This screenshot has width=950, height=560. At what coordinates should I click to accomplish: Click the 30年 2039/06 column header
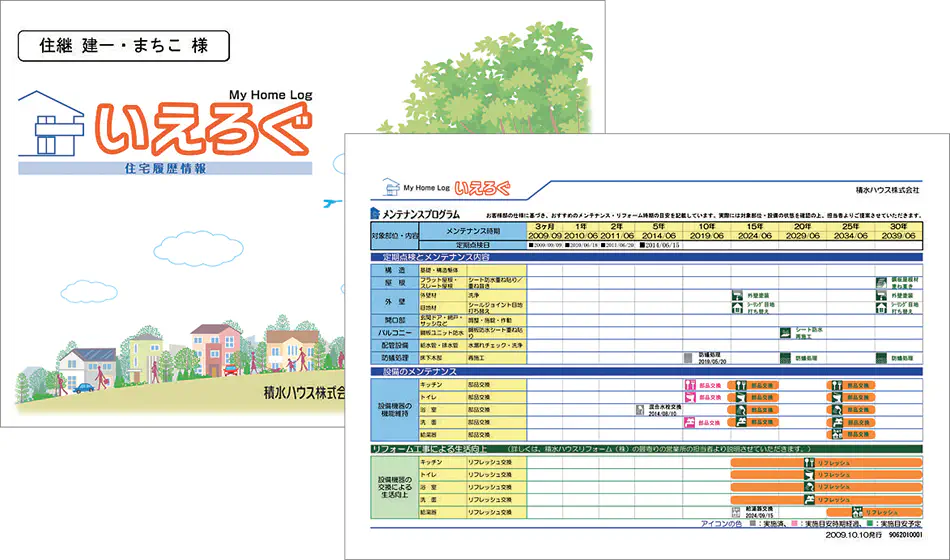[899, 231]
